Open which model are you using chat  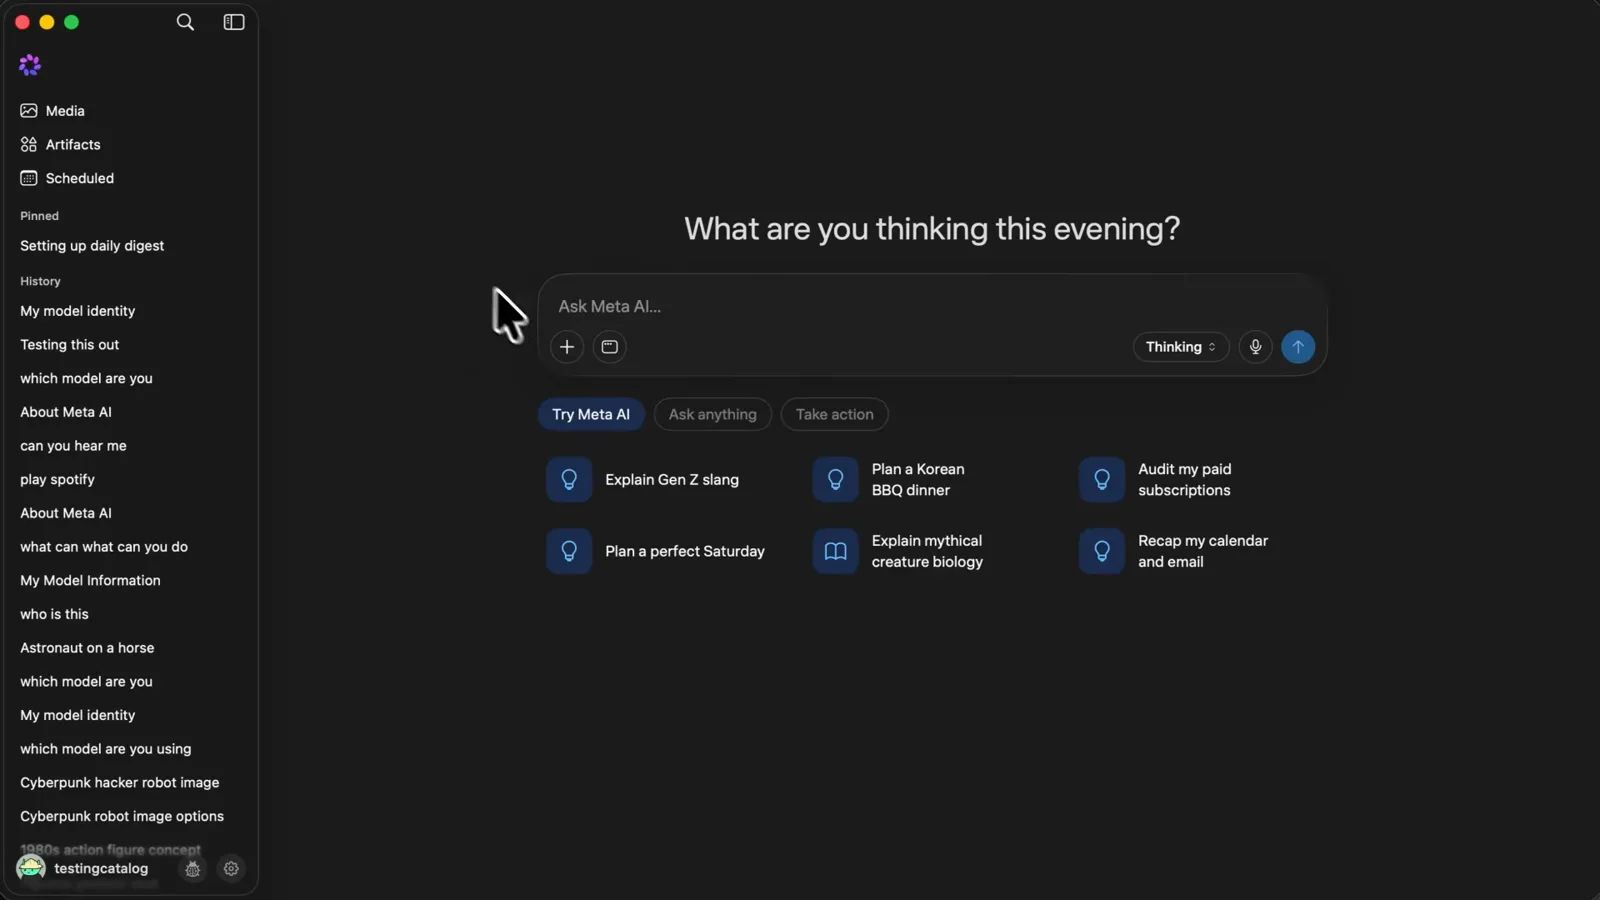coord(105,749)
